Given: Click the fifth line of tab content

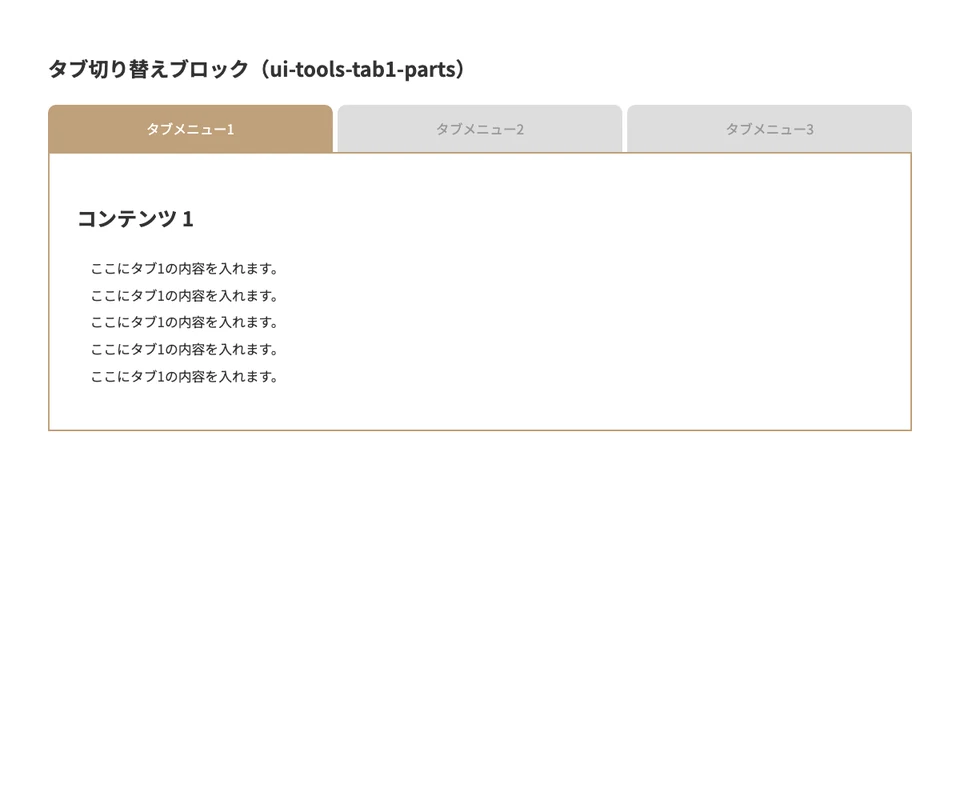Looking at the screenshot, I should 184,376.
